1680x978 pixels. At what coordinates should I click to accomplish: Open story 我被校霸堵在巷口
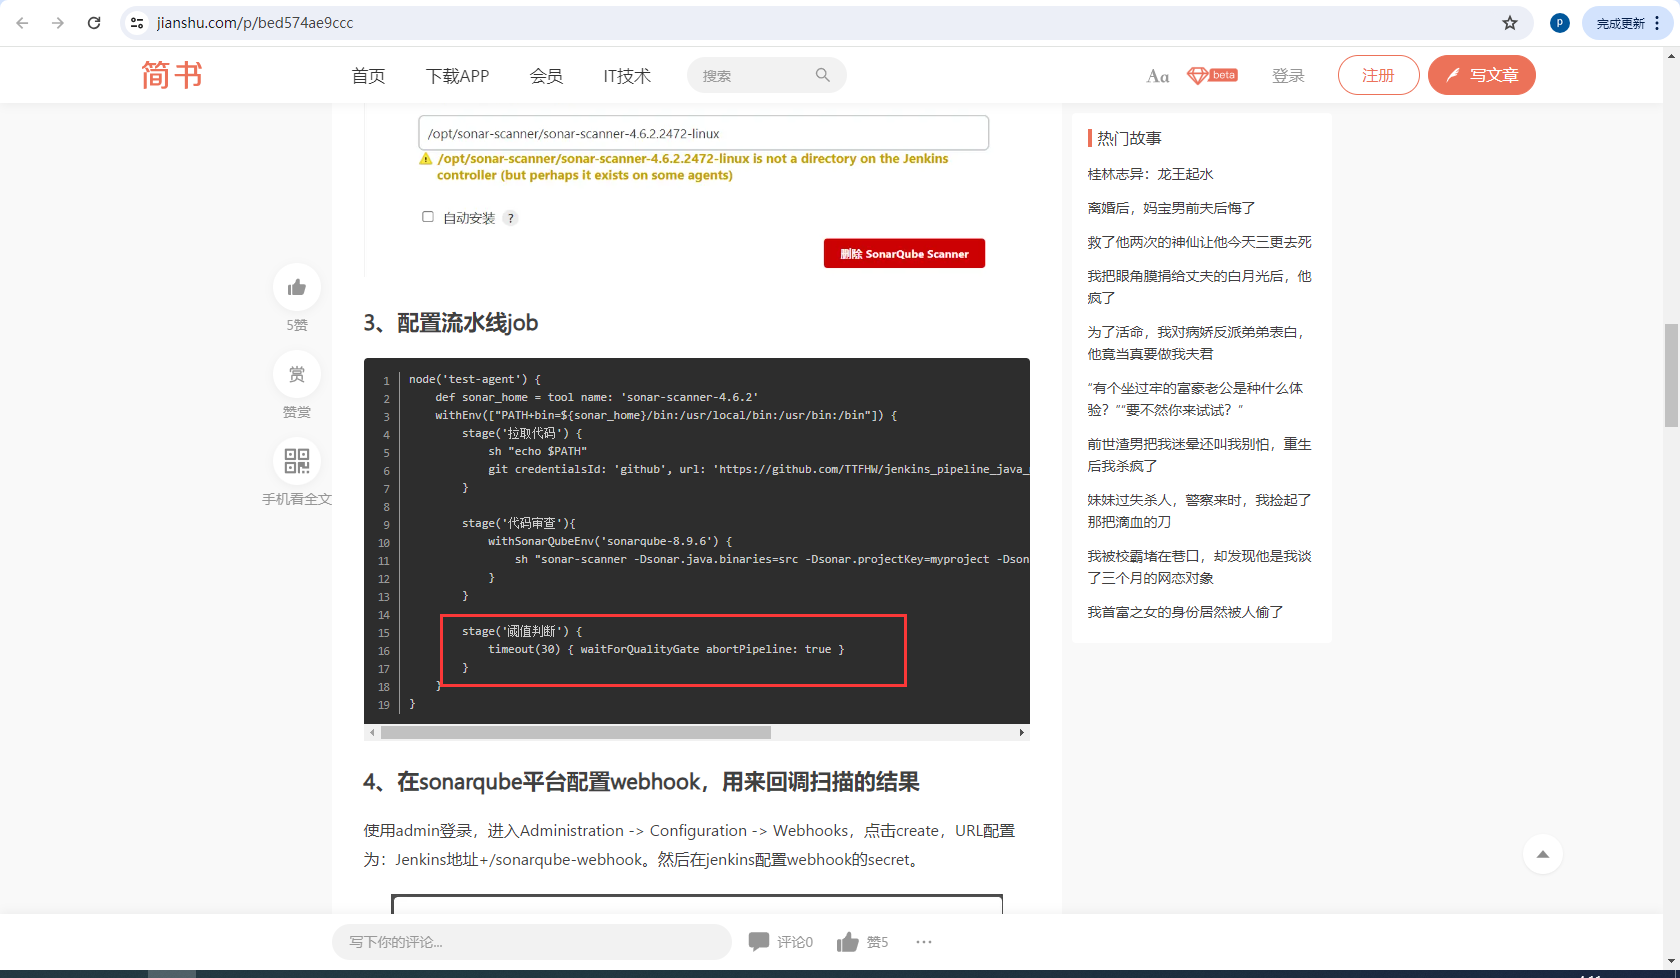coord(1199,567)
